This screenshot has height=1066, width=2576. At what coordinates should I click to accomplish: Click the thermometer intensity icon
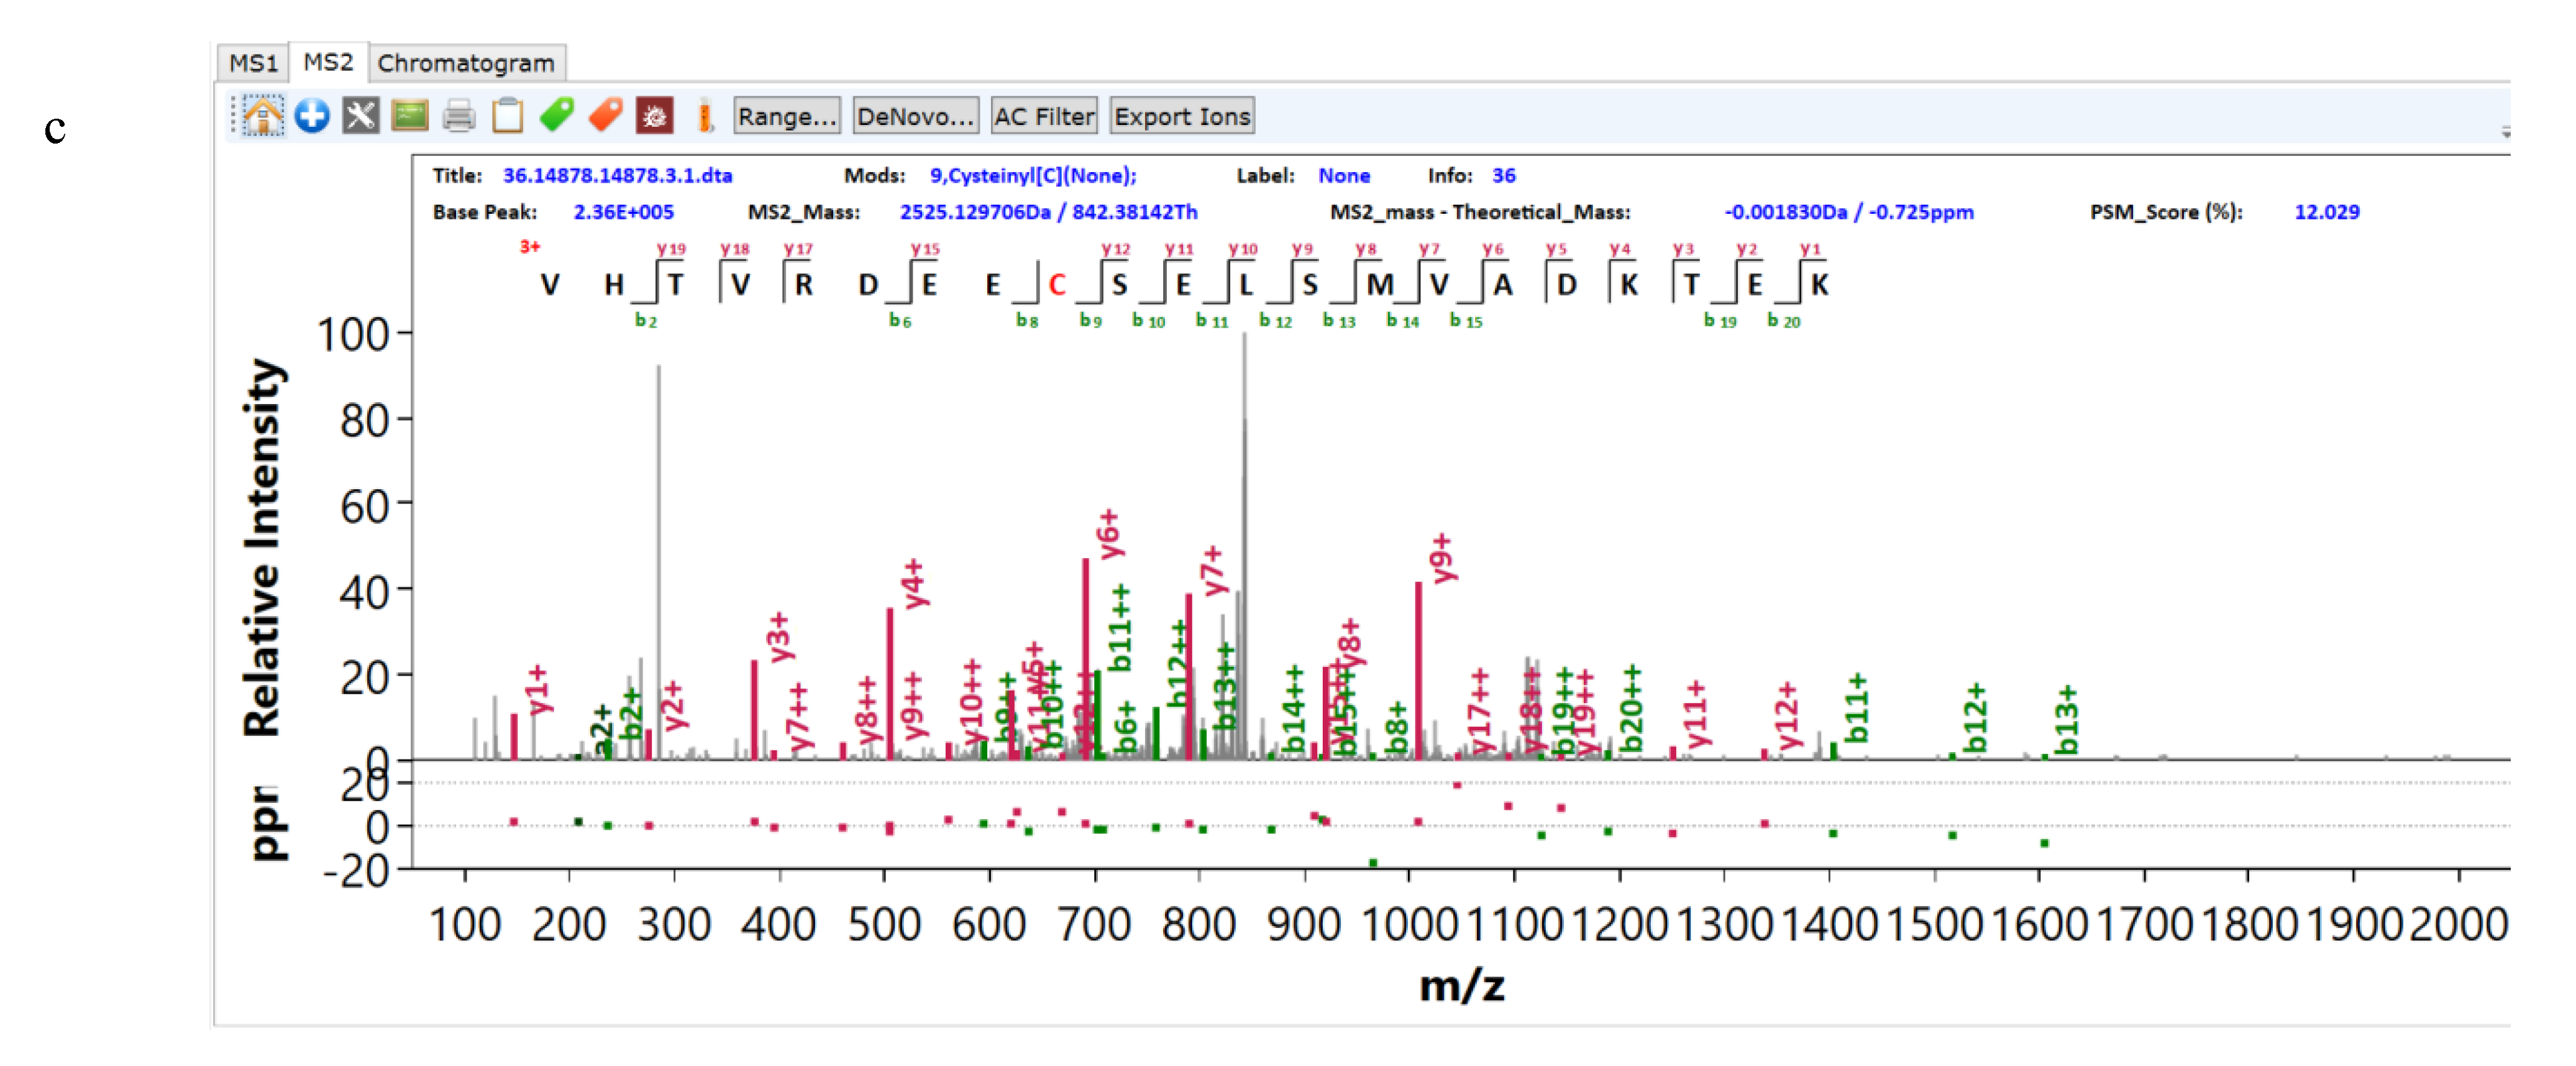706,115
